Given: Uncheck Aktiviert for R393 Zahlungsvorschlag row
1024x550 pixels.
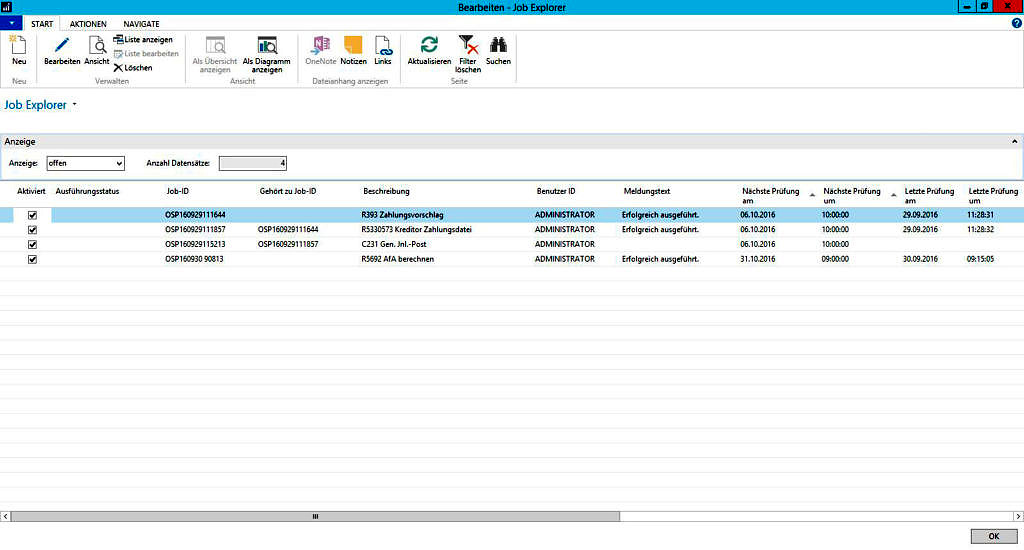Looking at the screenshot, I should (32, 215).
